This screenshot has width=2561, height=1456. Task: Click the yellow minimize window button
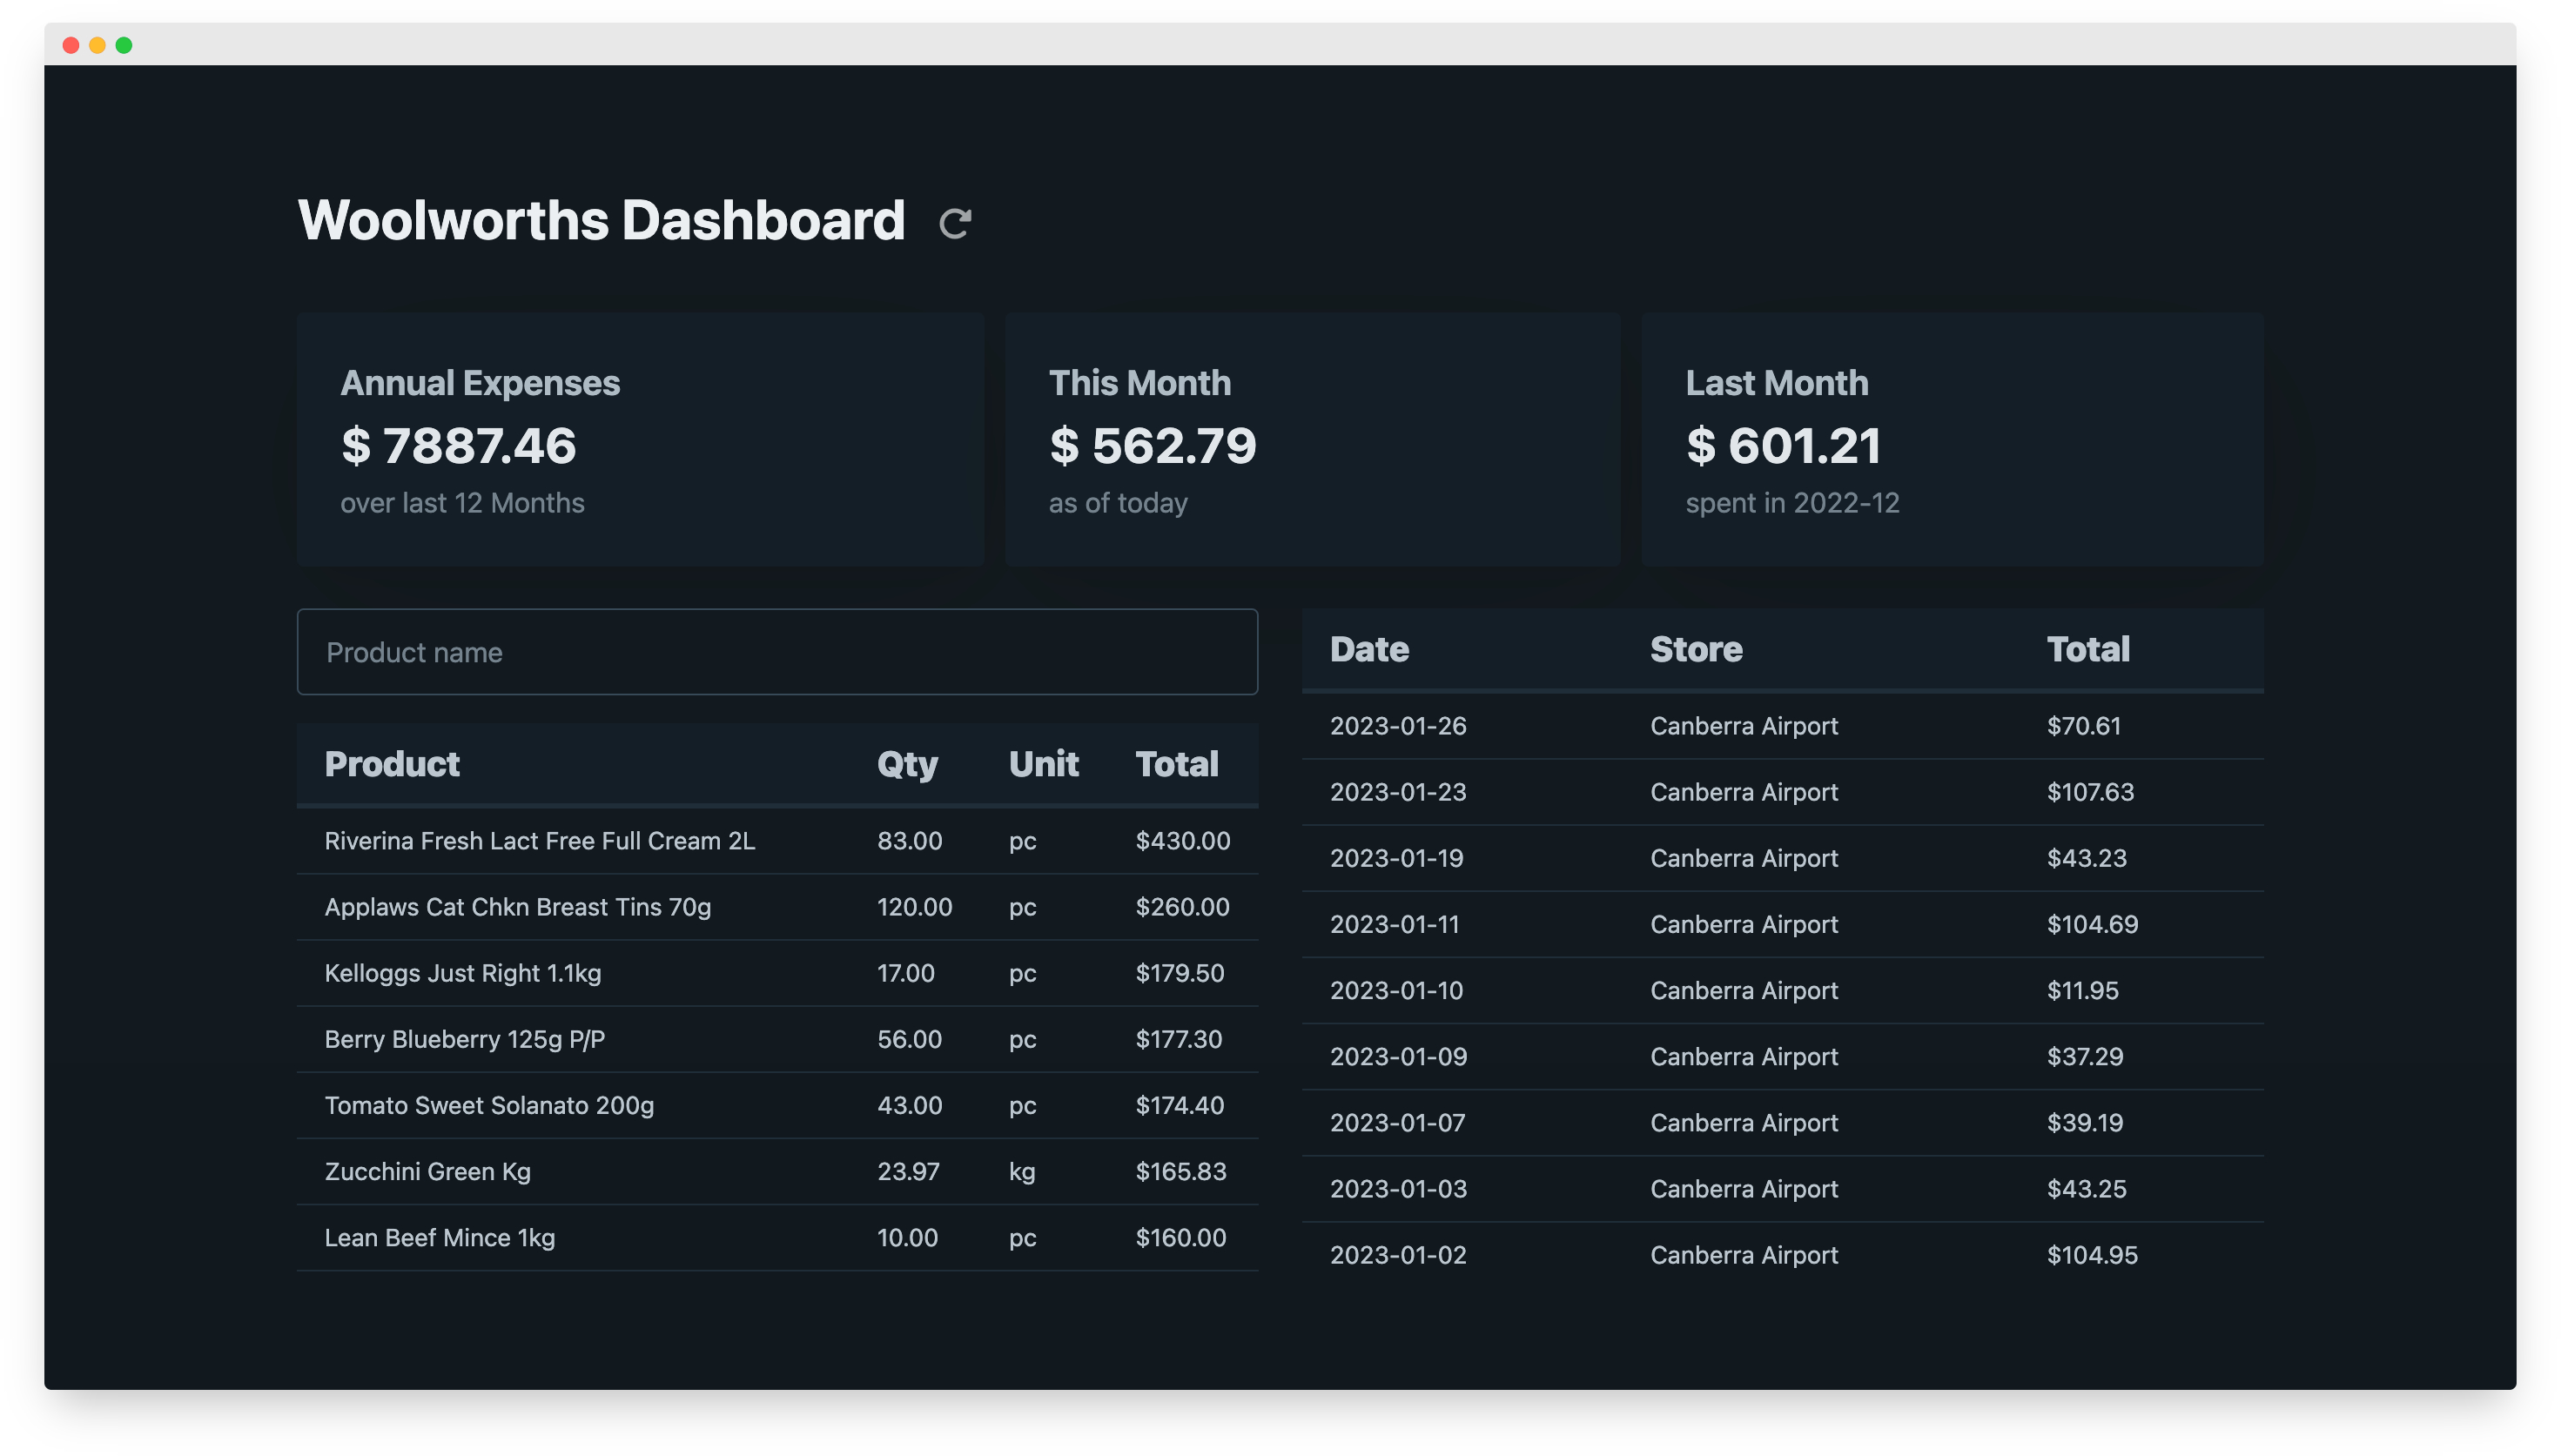click(x=97, y=45)
